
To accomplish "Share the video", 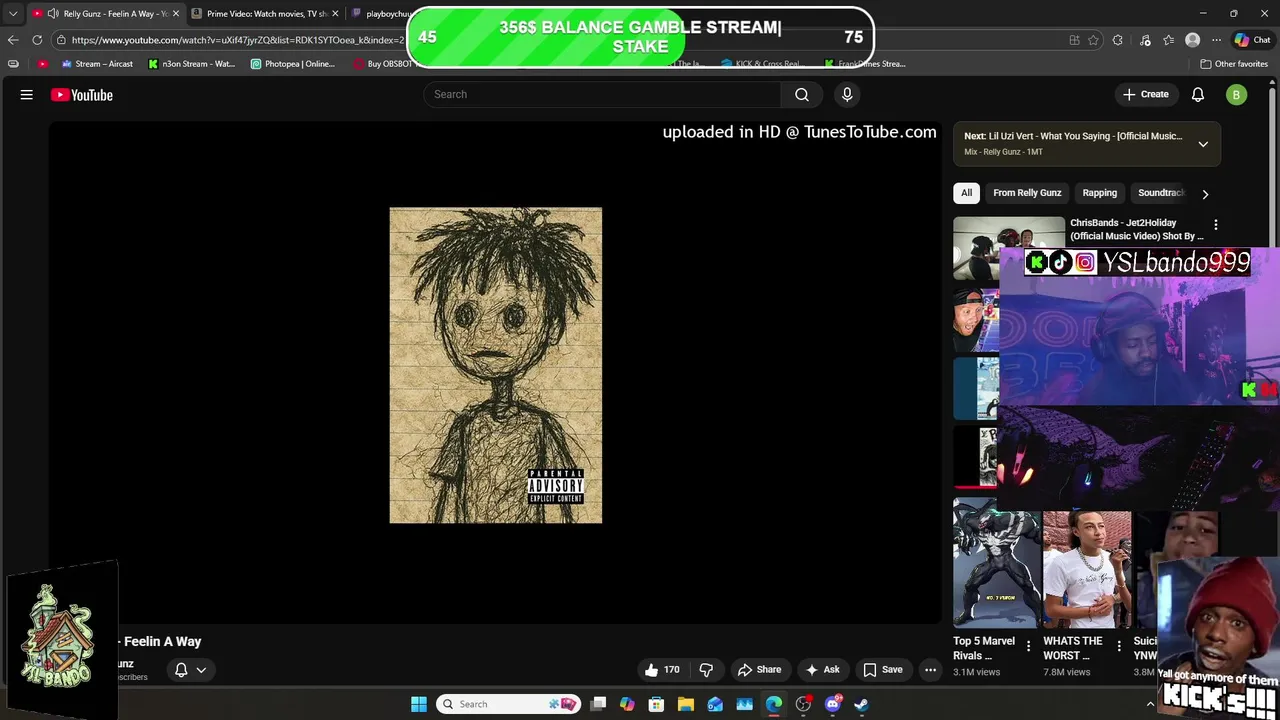I will (x=759, y=670).
